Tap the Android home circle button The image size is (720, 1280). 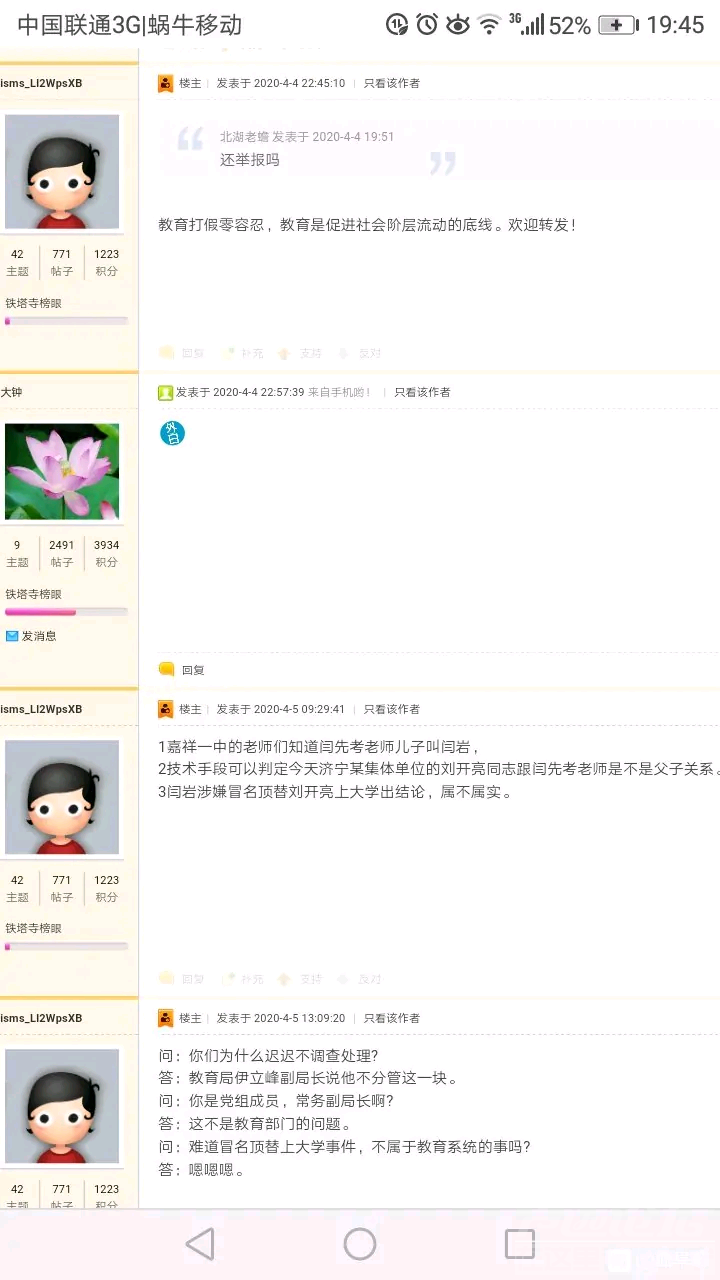360,1244
